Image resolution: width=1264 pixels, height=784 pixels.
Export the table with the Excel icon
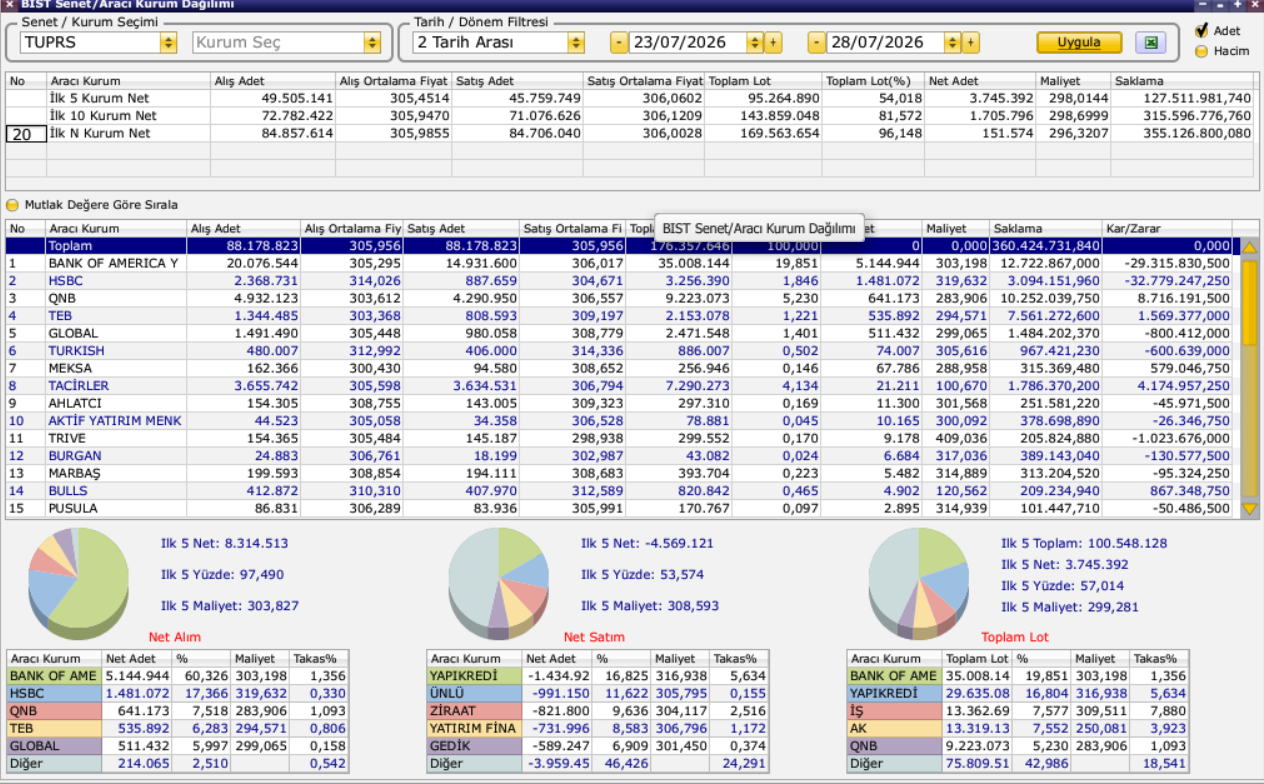click(1150, 43)
